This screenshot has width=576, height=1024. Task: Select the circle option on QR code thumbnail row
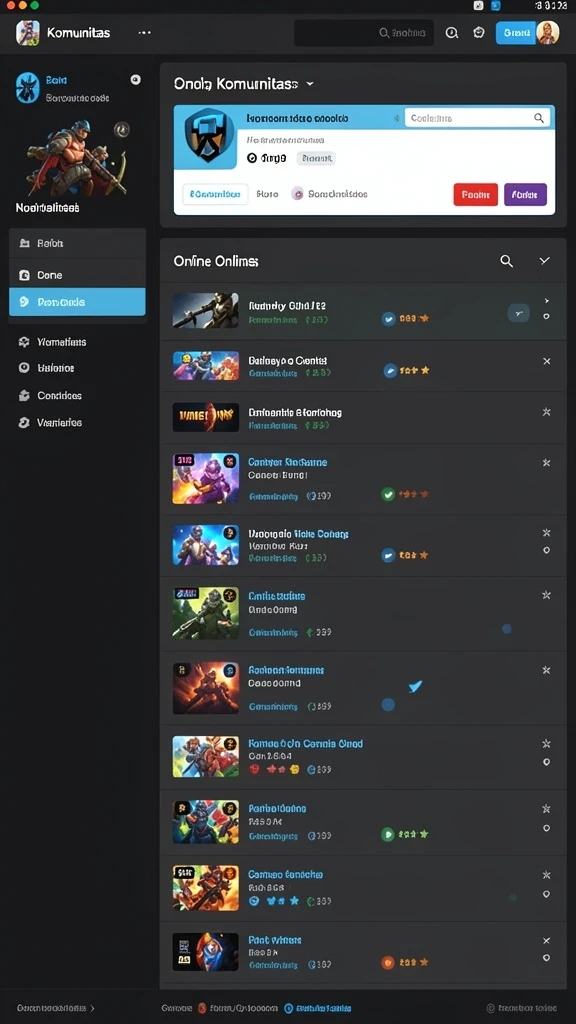point(547,957)
